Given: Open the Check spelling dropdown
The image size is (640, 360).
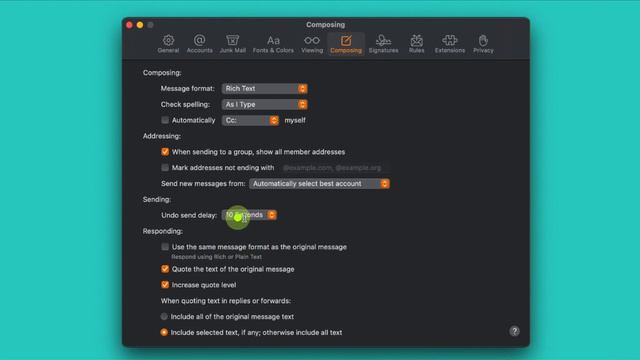Looking at the screenshot, I should click(264, 104).
